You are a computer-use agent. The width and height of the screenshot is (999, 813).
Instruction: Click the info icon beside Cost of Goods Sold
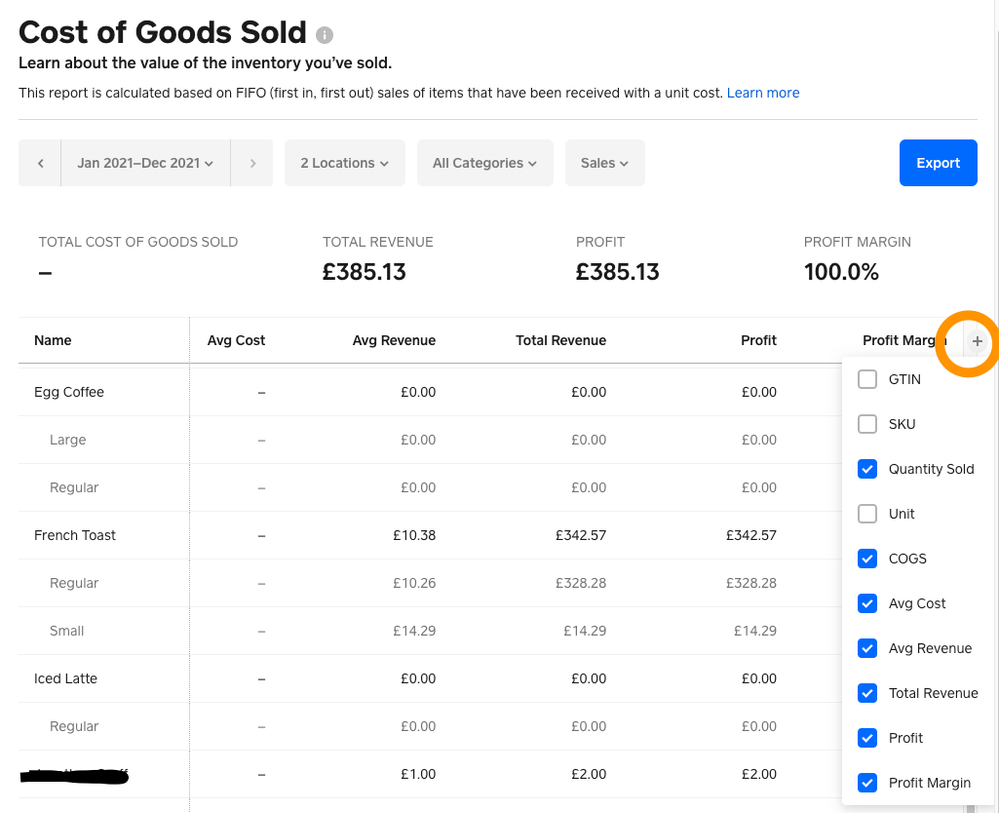click(324, 35)
